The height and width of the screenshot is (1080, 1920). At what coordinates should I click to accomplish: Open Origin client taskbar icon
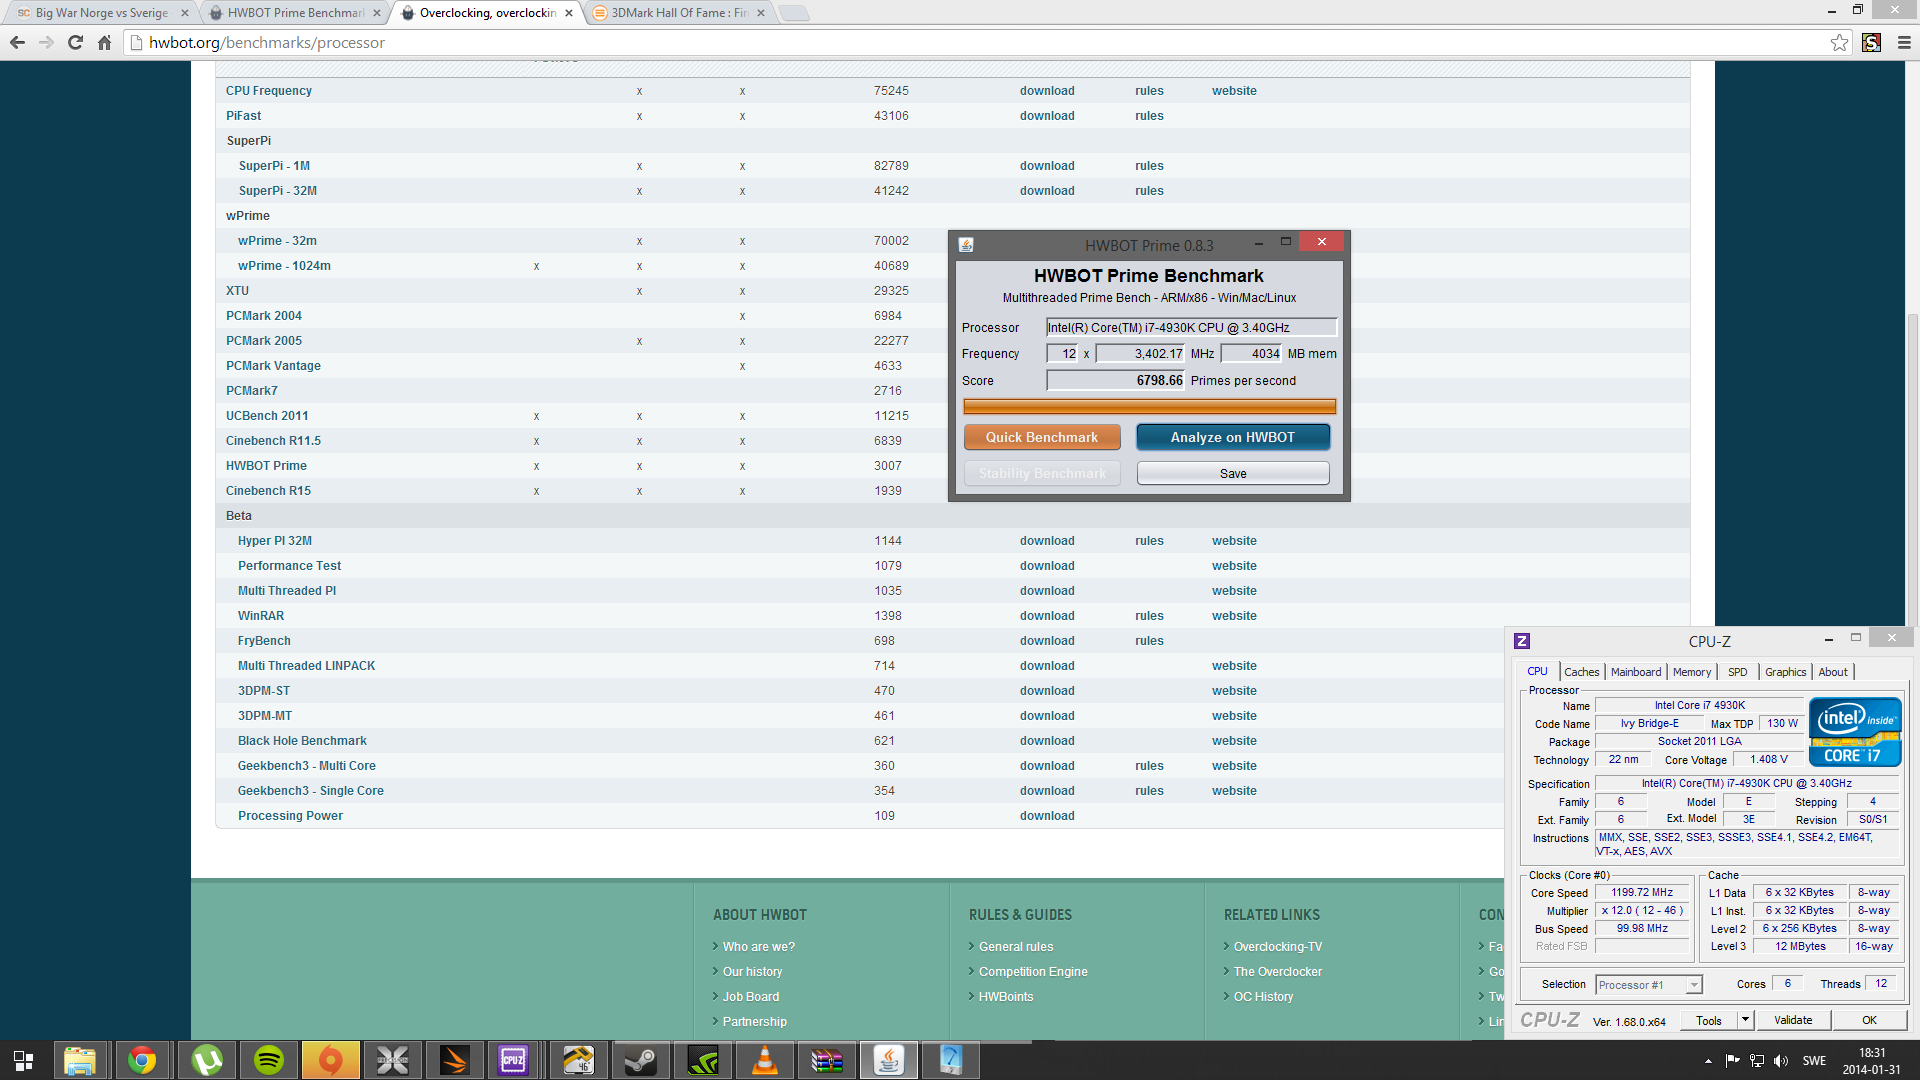pyautogui.click(x=330, y=1060)
